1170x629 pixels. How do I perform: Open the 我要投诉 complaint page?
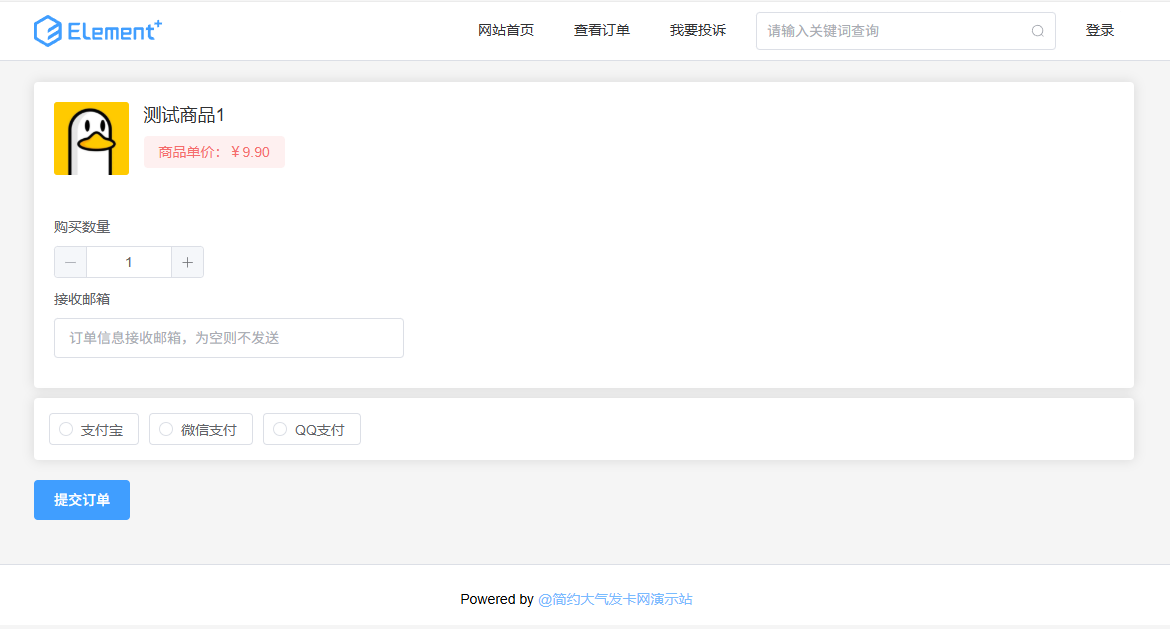point(697,31)
